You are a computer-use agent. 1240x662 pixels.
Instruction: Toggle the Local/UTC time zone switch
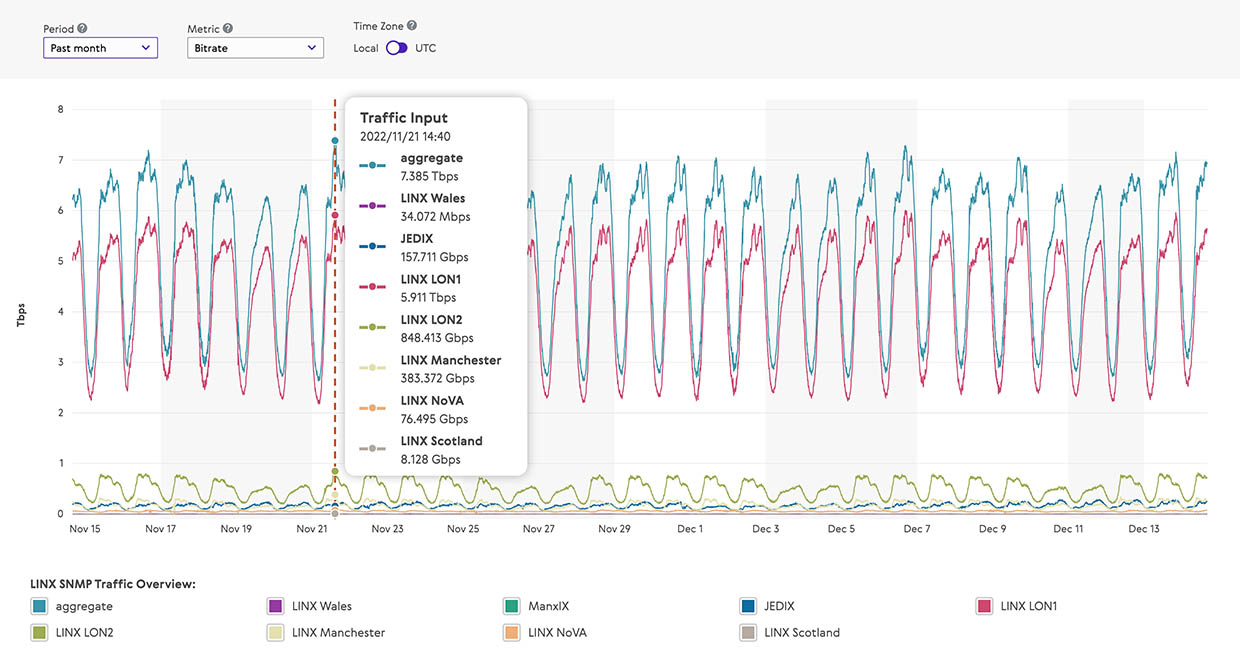[x=397, y=48]
